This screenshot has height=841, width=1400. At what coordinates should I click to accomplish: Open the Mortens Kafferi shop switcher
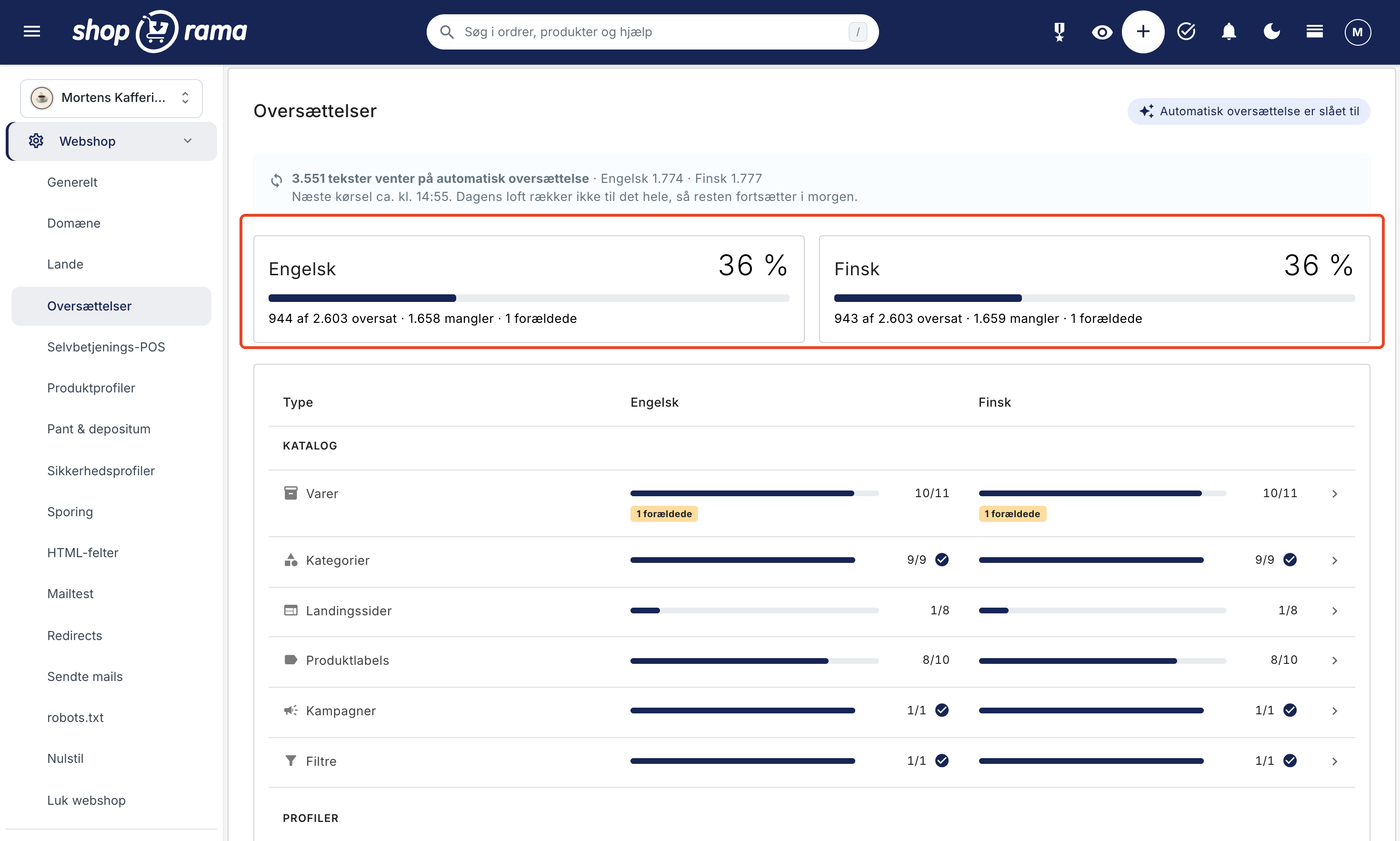pyautogui.click(x=111, y=98)
